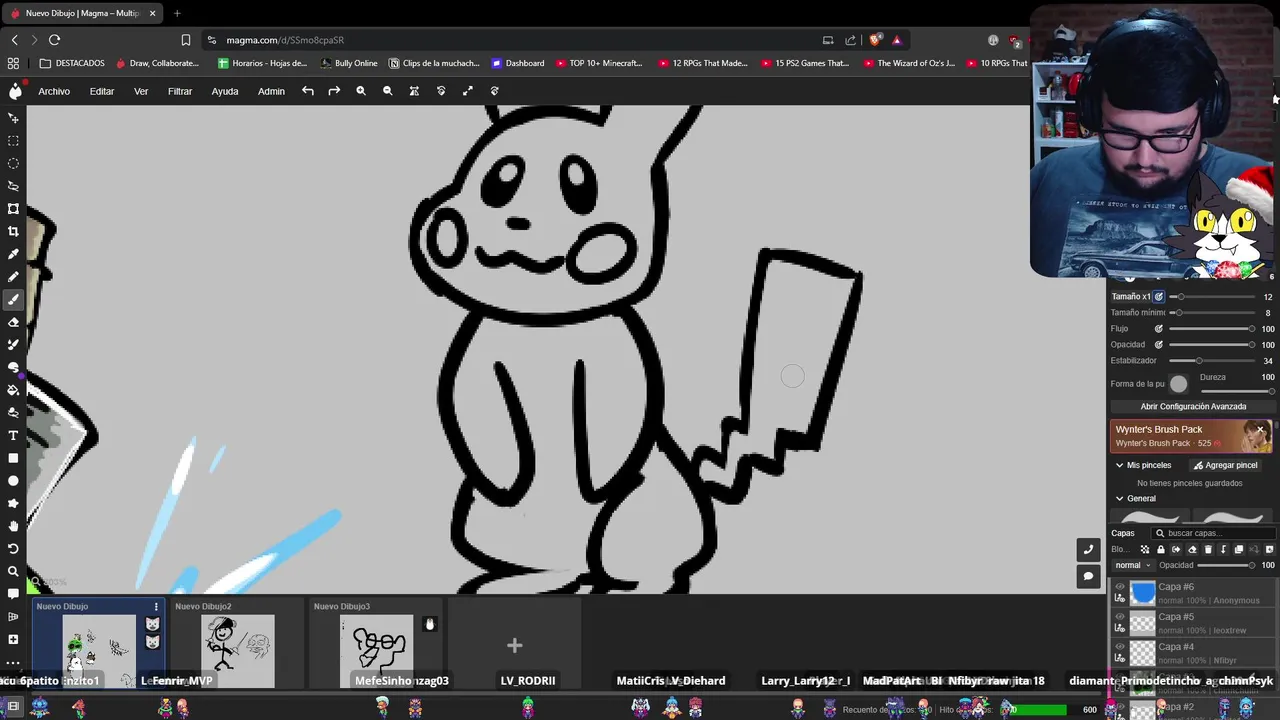1280x720 pixels.
Task: Open the Nuevo Dibujo2 thumbnail
Action: tap(237, 651)
